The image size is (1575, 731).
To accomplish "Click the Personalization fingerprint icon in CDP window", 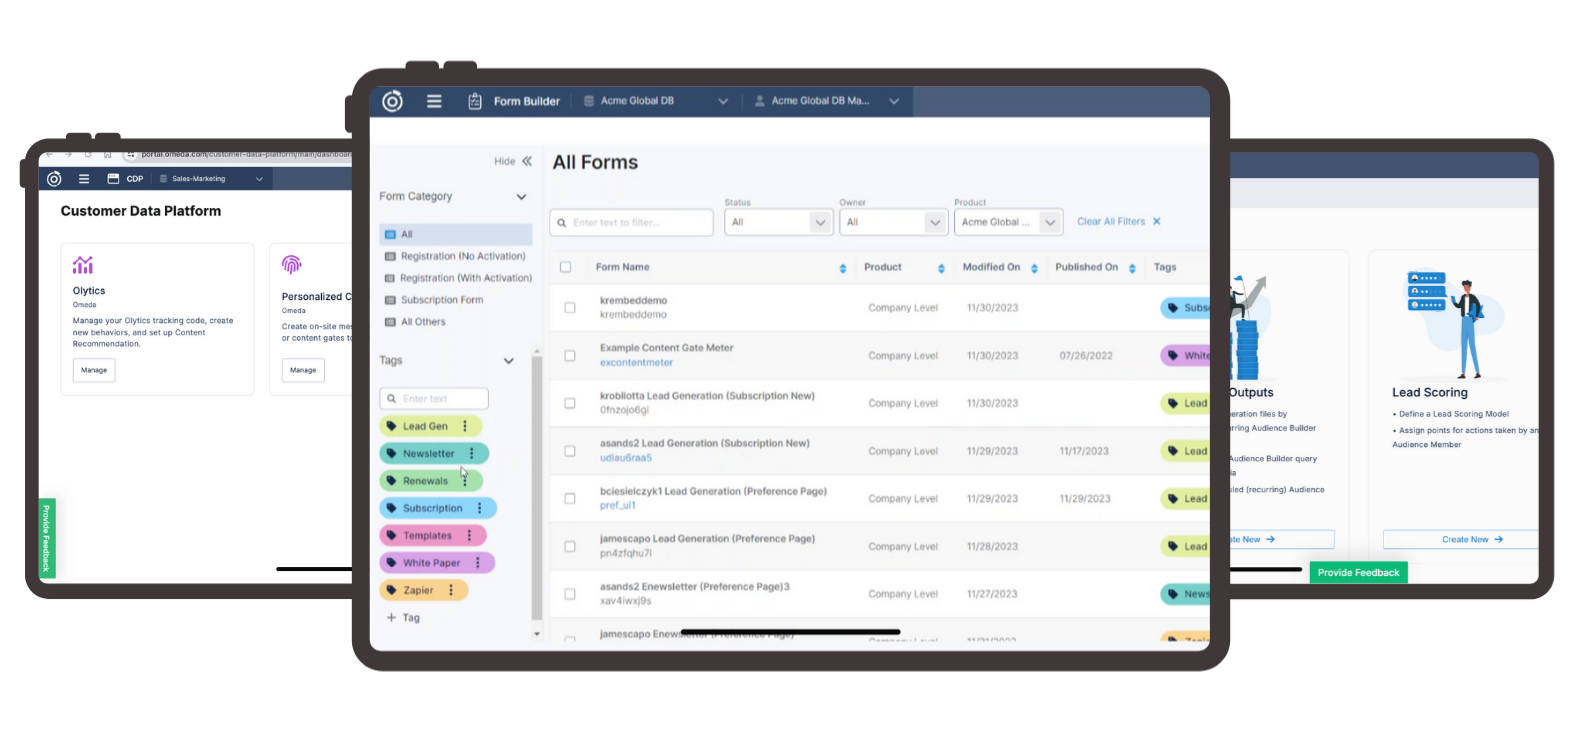I will [x=291, y=264].
